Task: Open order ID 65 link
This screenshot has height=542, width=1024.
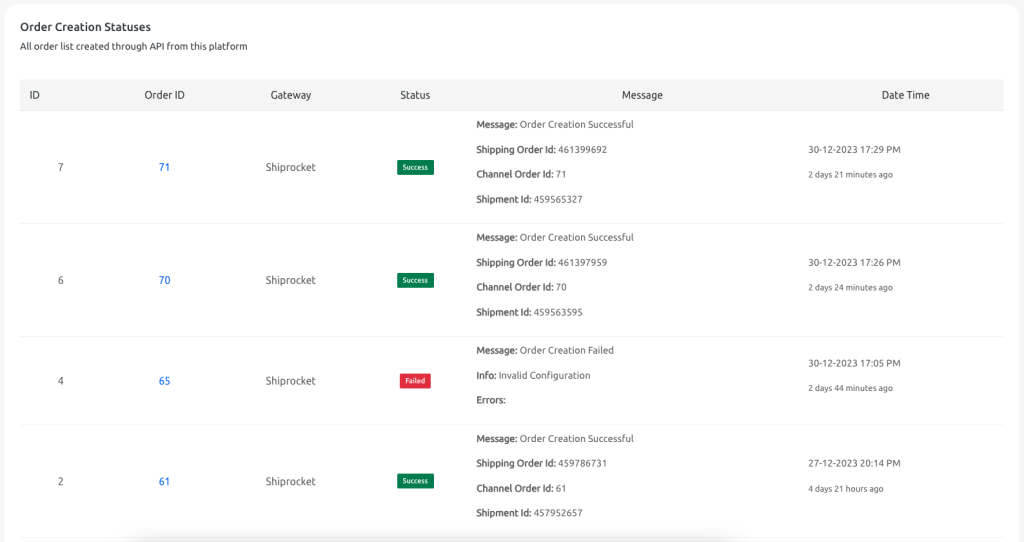Action: pyautogui.click(x=164, y=381)
